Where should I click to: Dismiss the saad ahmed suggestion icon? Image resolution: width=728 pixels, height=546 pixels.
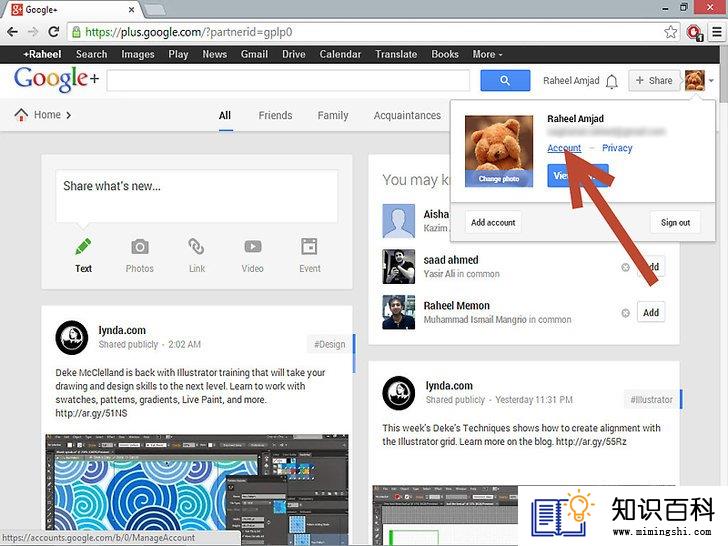click(625, 267)
